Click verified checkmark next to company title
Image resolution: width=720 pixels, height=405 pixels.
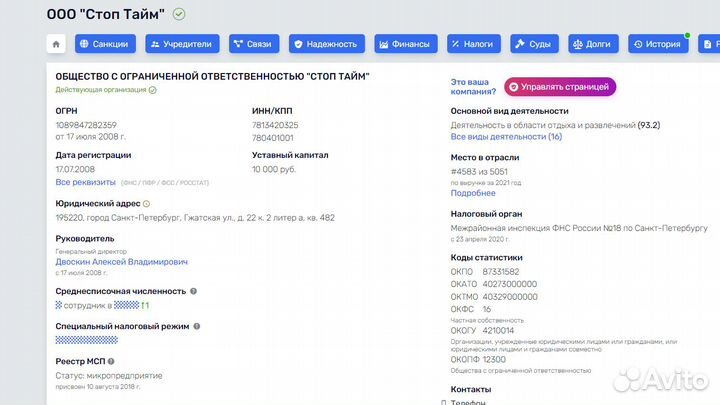tap(179, 14)
